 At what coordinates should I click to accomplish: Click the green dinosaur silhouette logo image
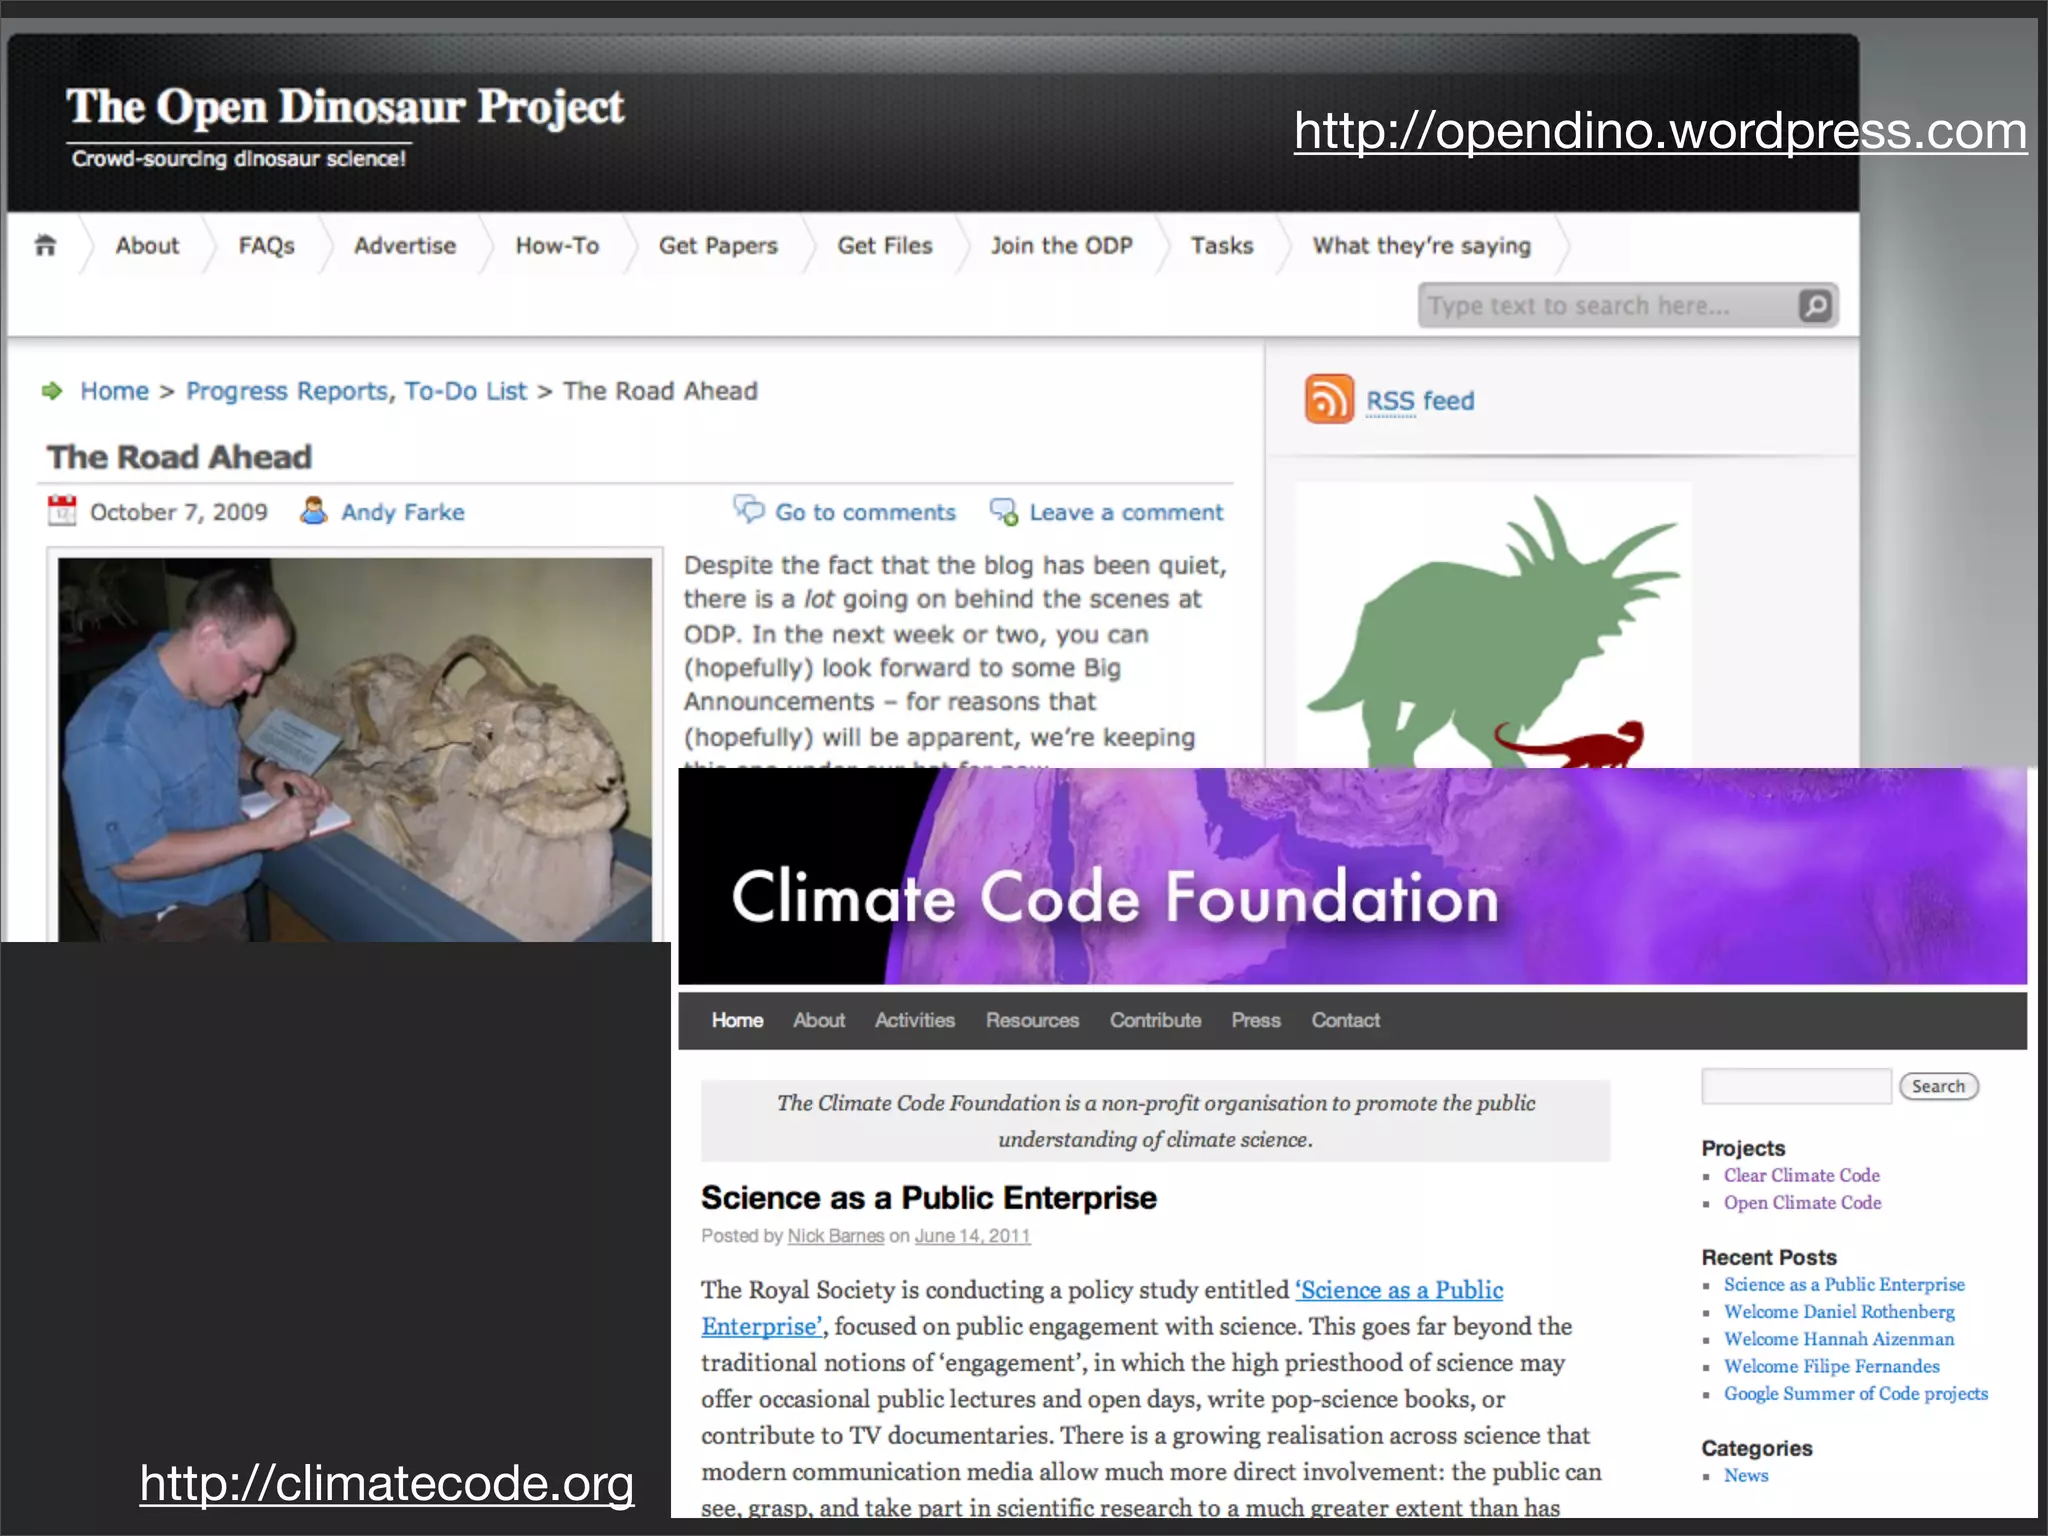[x=1494, y=626]
